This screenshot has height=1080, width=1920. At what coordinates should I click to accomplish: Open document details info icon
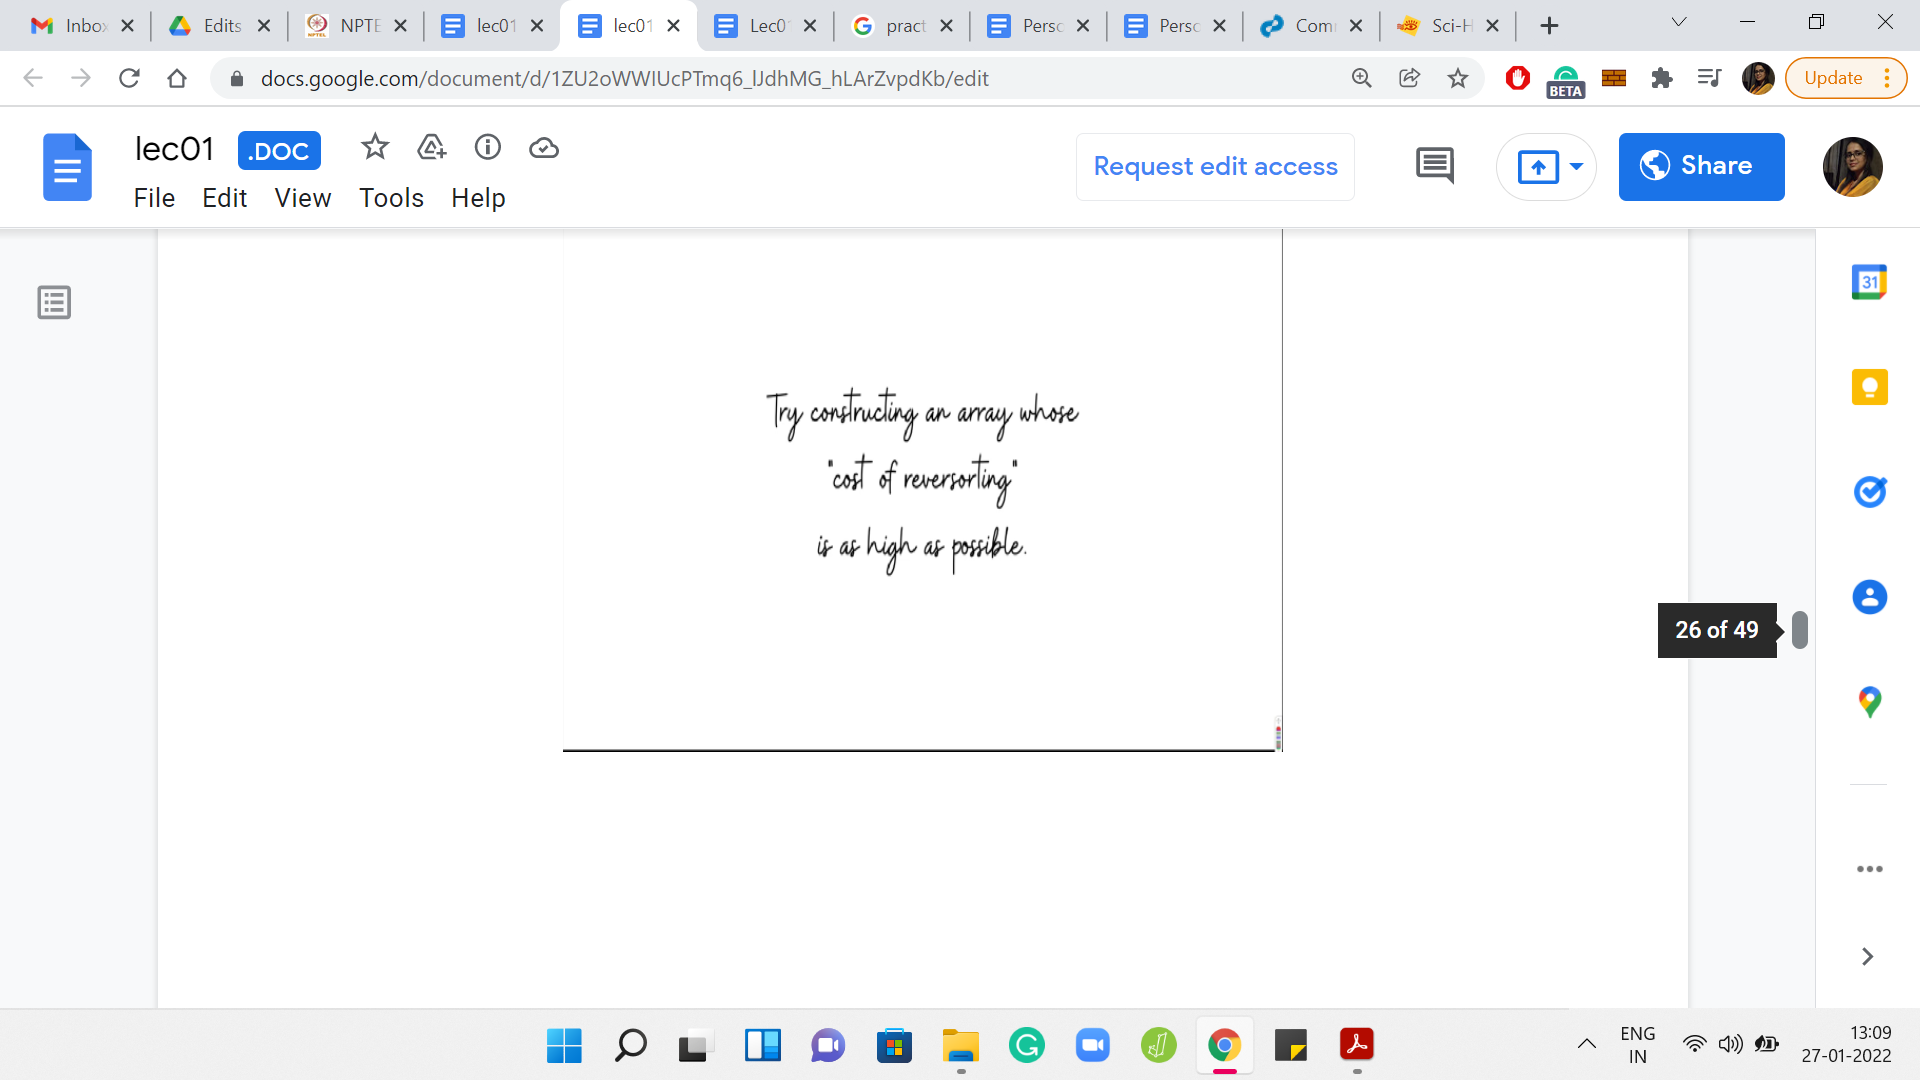[x=488, y=148]
